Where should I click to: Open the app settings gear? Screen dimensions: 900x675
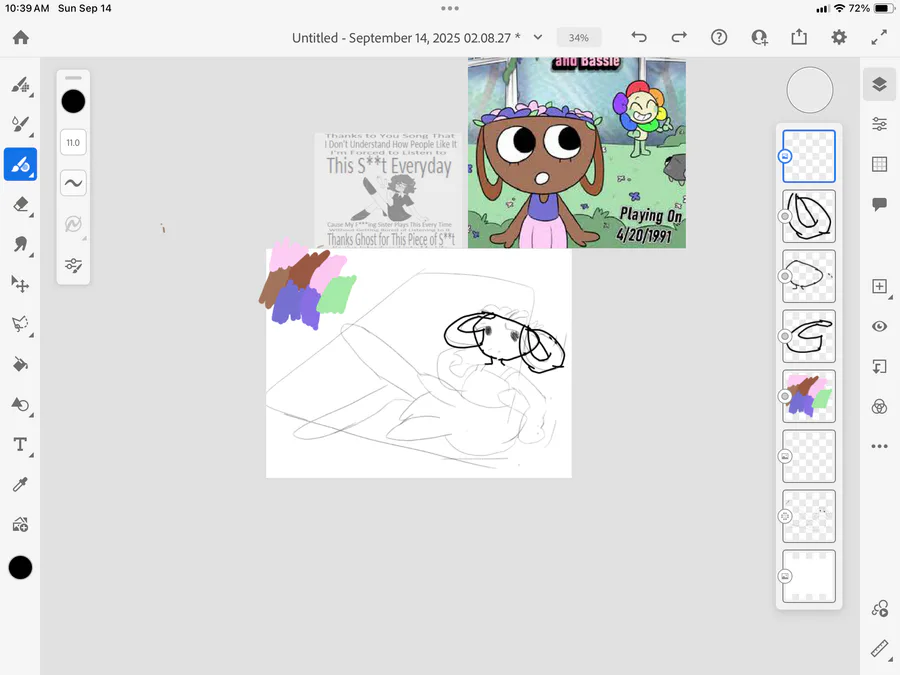tap(839, 38)
